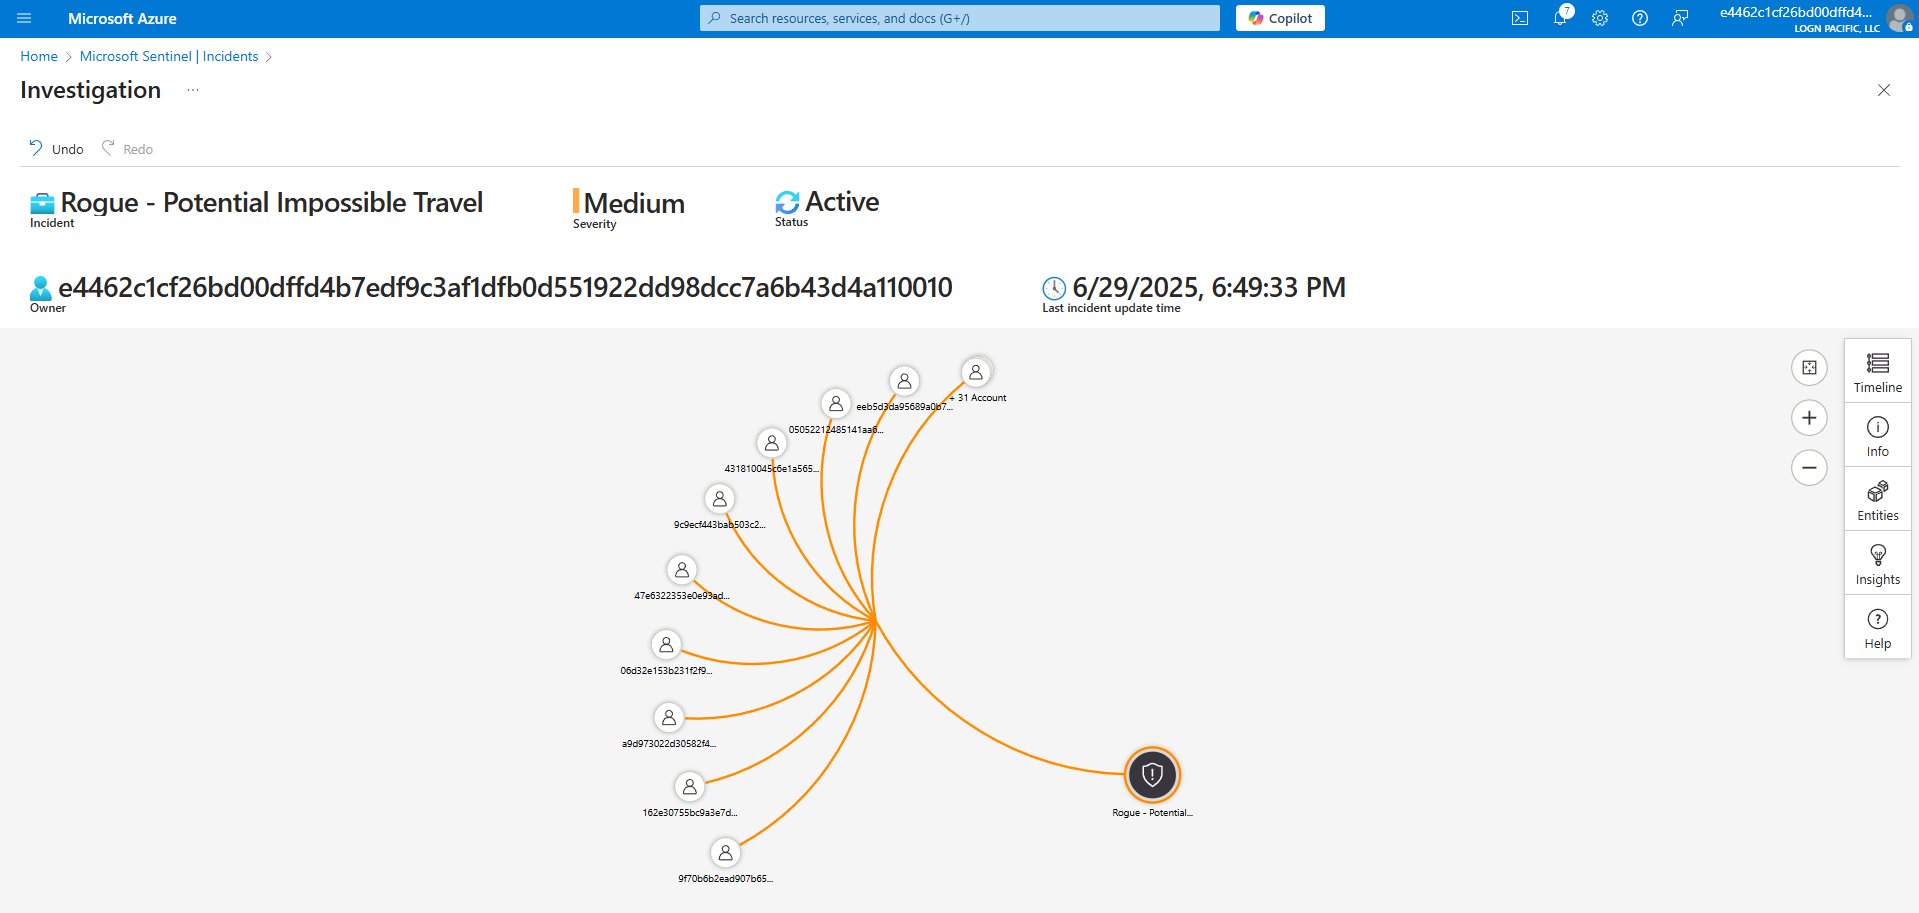Open the investigation Help panel
The image size is (1919, 913).
pyautogui.click(x=1877, y=628)
